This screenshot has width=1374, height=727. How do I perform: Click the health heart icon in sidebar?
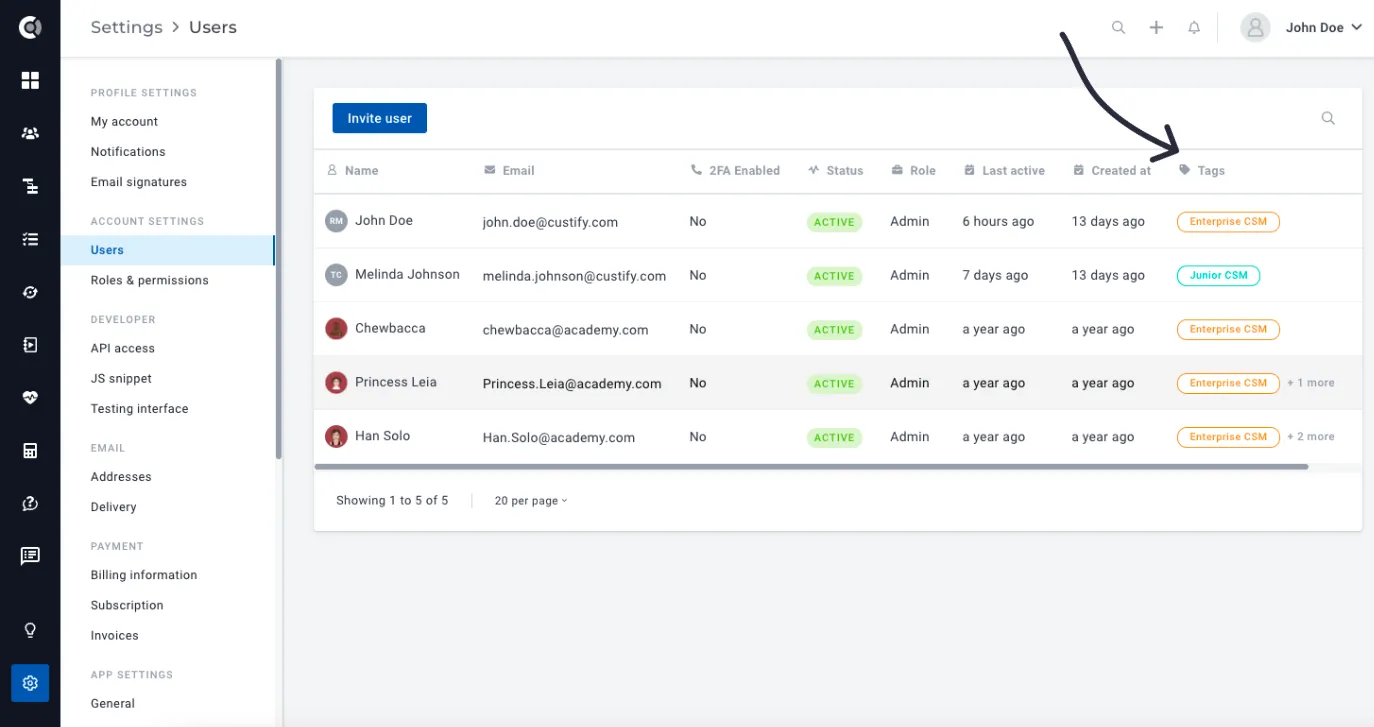pyautogui.click(x=30, y=398)
